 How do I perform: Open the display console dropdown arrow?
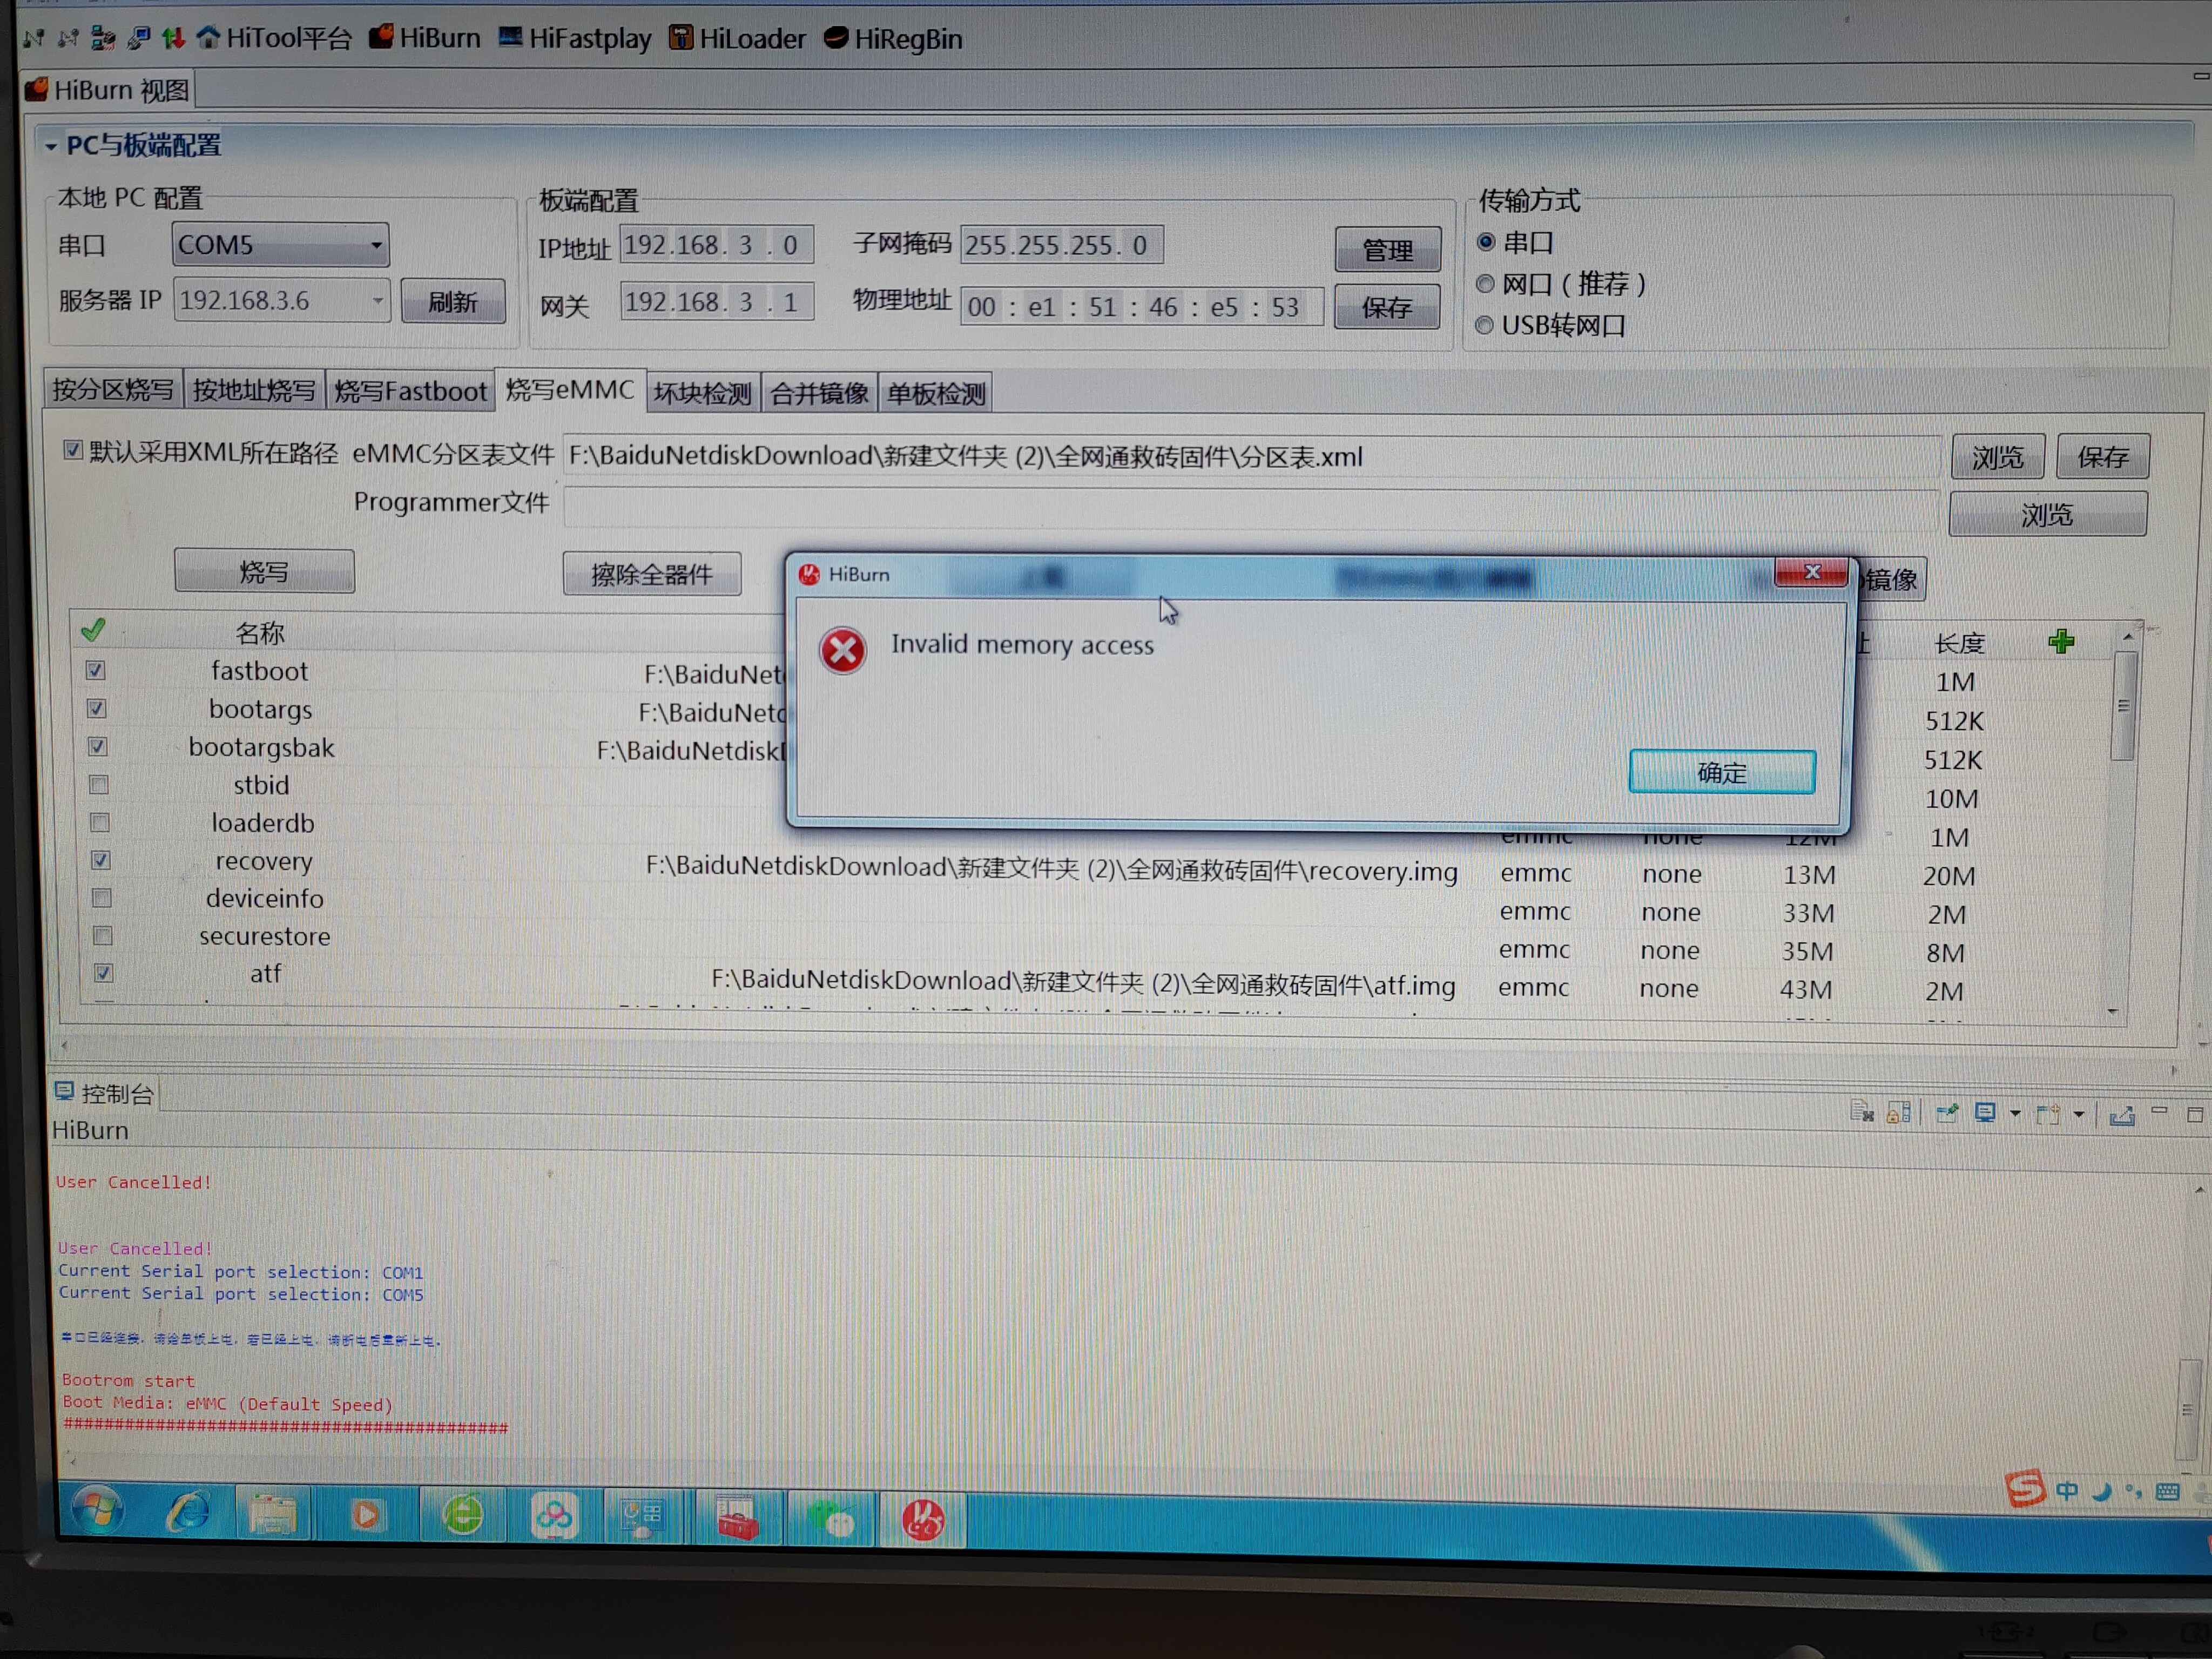coord(2015,1114)
